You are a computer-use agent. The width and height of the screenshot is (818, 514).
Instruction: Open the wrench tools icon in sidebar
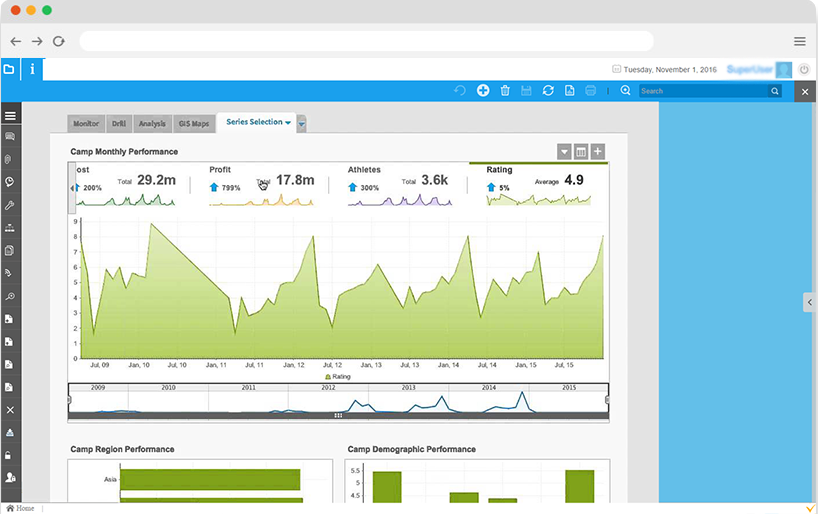coord(9,205)
